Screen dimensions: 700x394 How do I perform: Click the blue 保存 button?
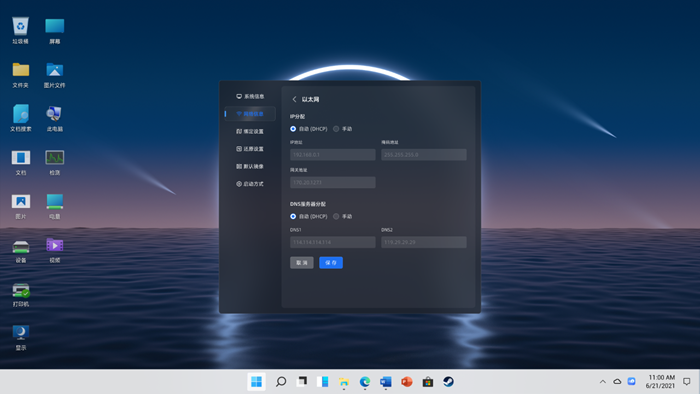tap(331, 263)
